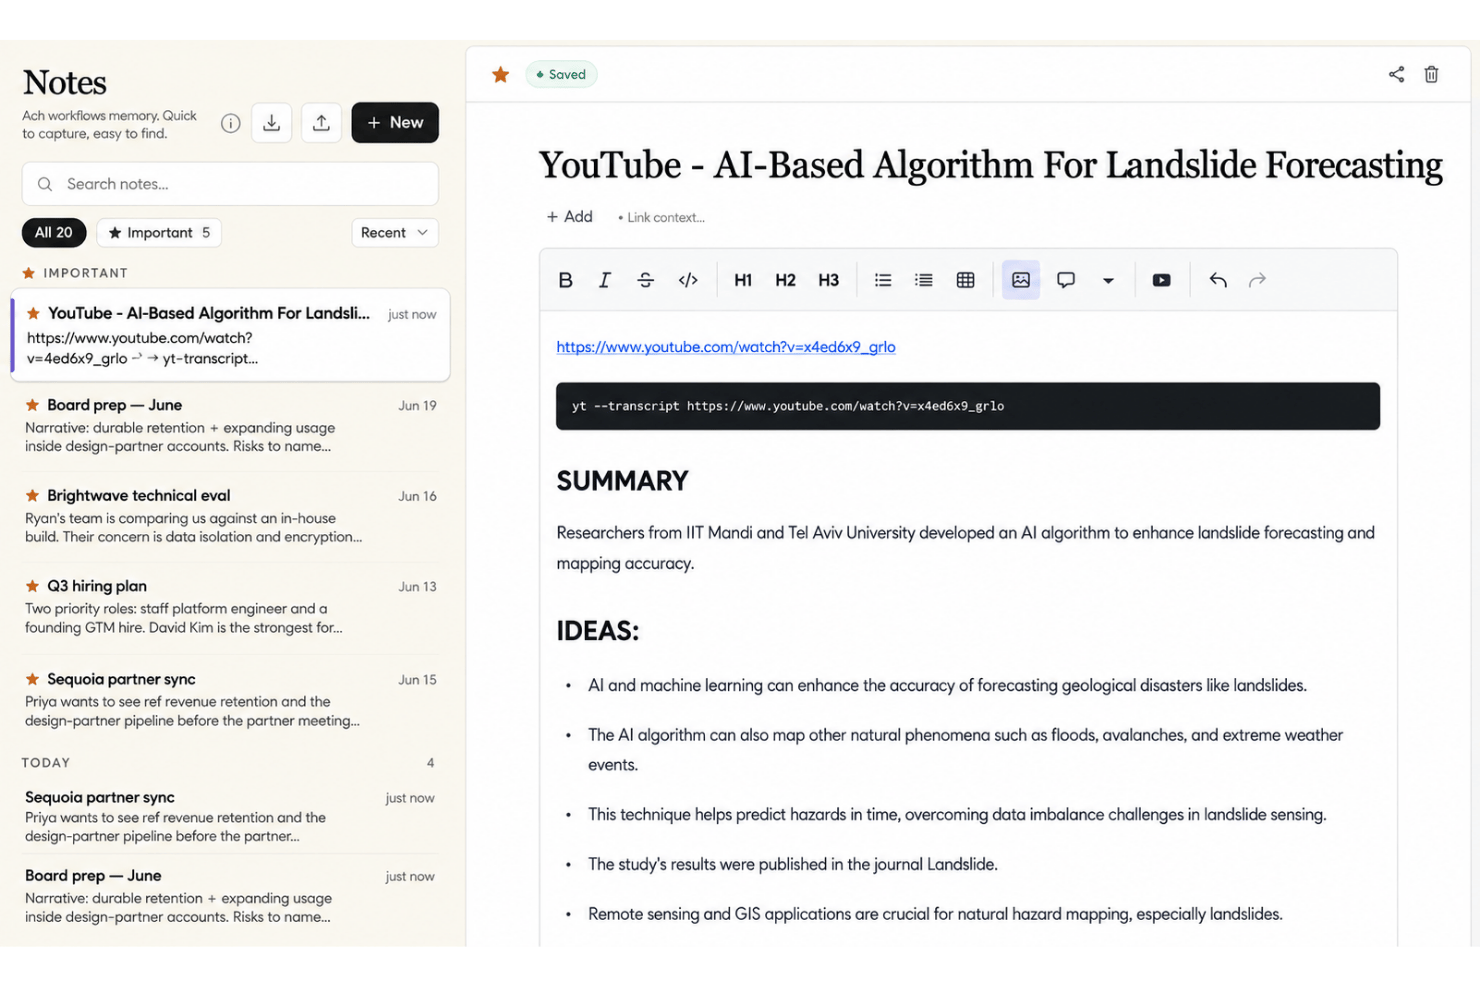Image resolution: width=1480 pixels, height=987 pixels.
Task: Filter by Important 5 notes
Action: tap(159, 233)
